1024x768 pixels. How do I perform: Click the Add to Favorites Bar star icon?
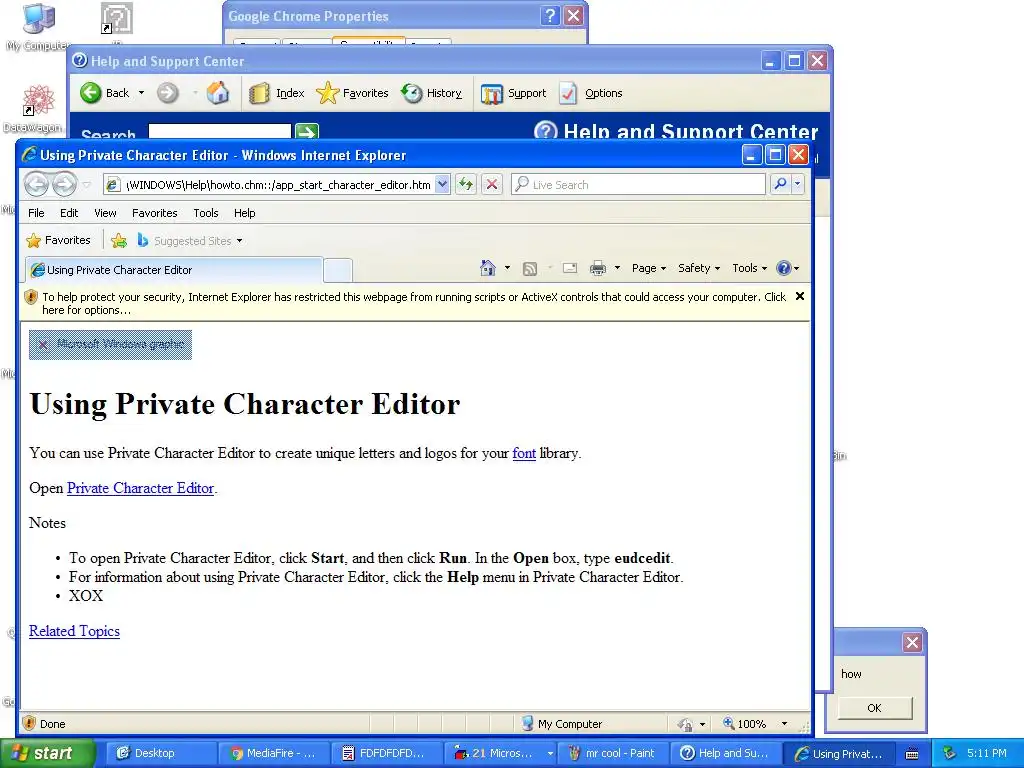tap(119, 241)
